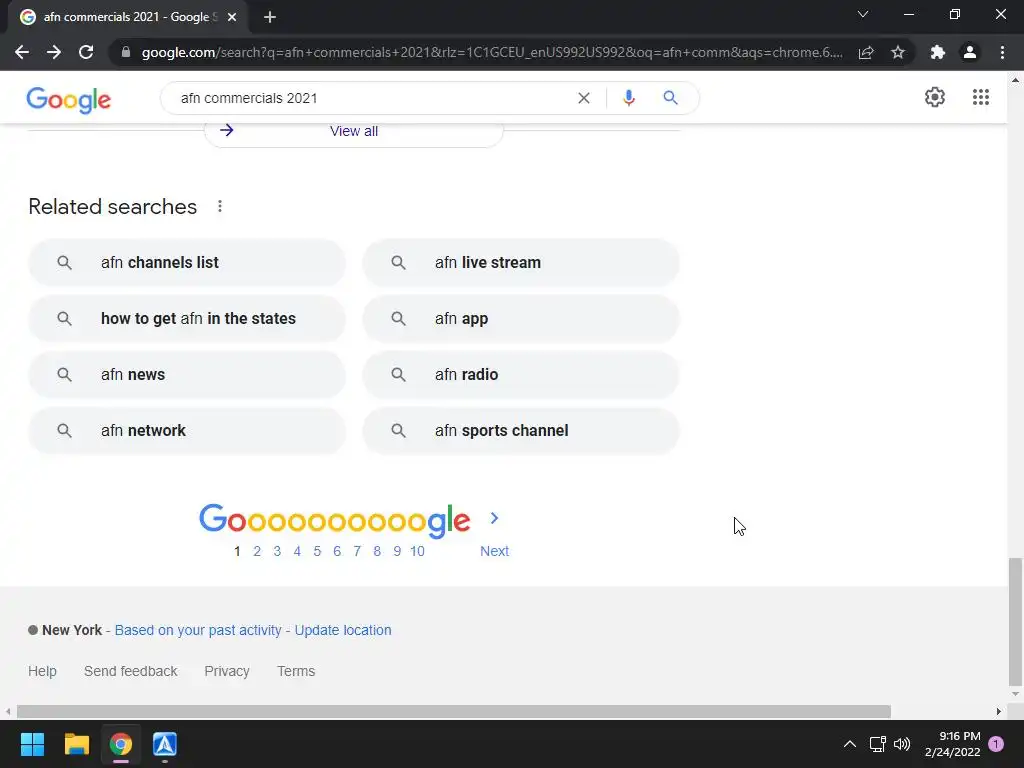Click Update location link
This screenshot has height=768, width=1024.
pyautogui.click(x=343, y=630)
